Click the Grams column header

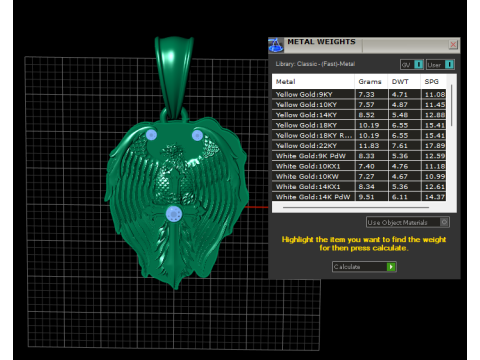[x=371, y=82]
